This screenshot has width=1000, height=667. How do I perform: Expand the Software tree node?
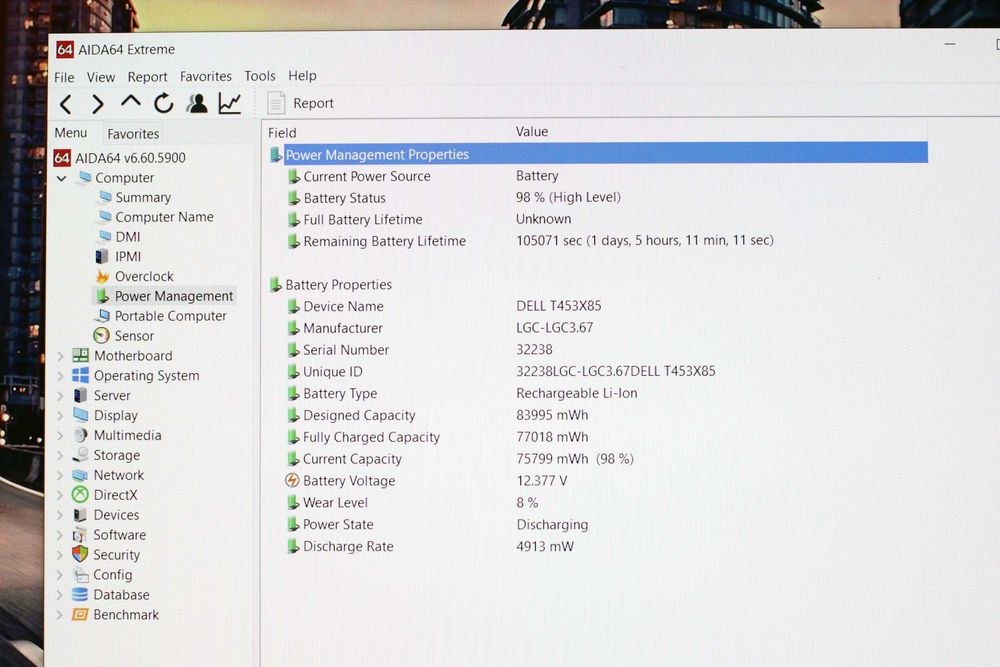click(x=61, y=535)
